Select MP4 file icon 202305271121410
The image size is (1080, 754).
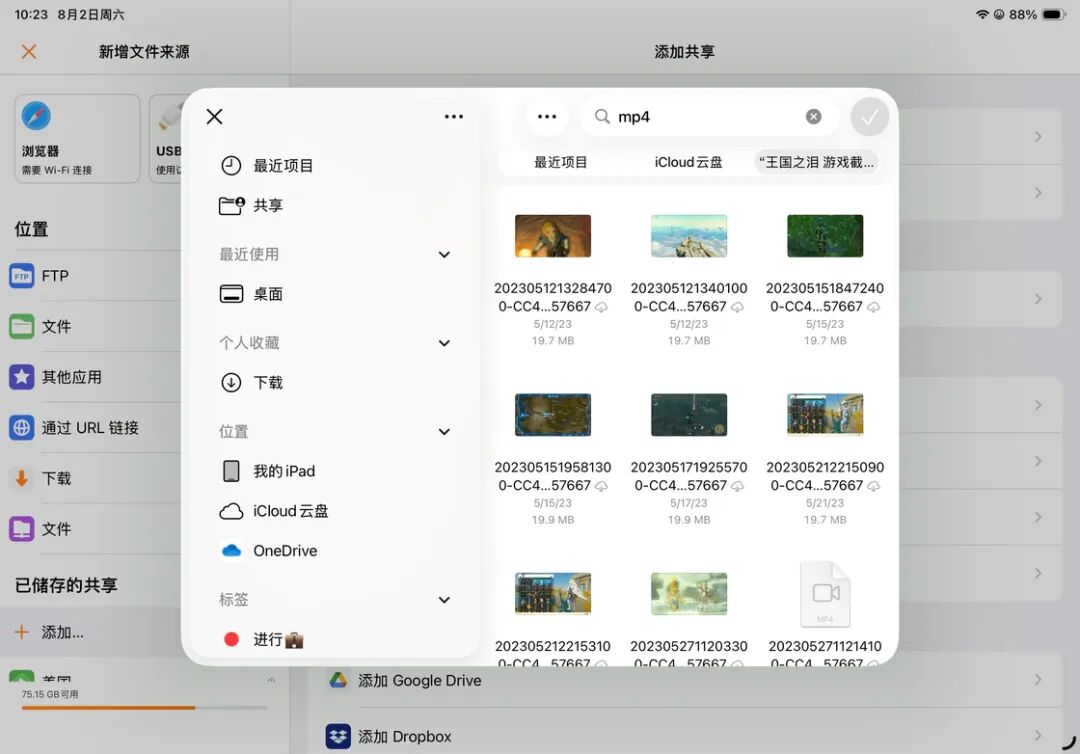click(825, 594)
